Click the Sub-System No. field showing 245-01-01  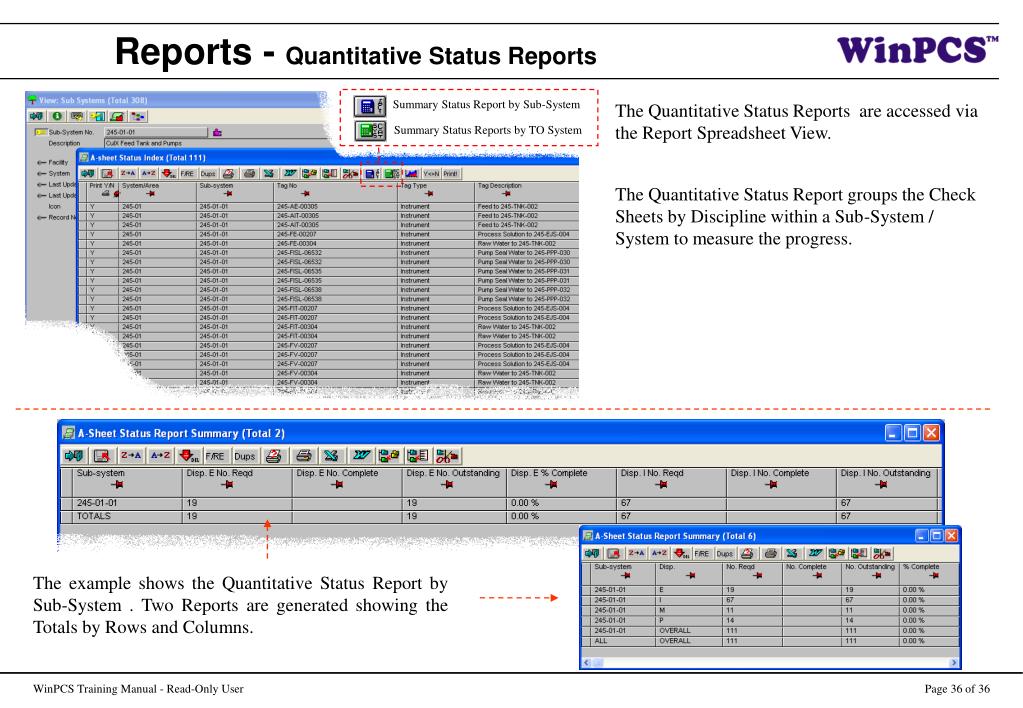point(156,132)
